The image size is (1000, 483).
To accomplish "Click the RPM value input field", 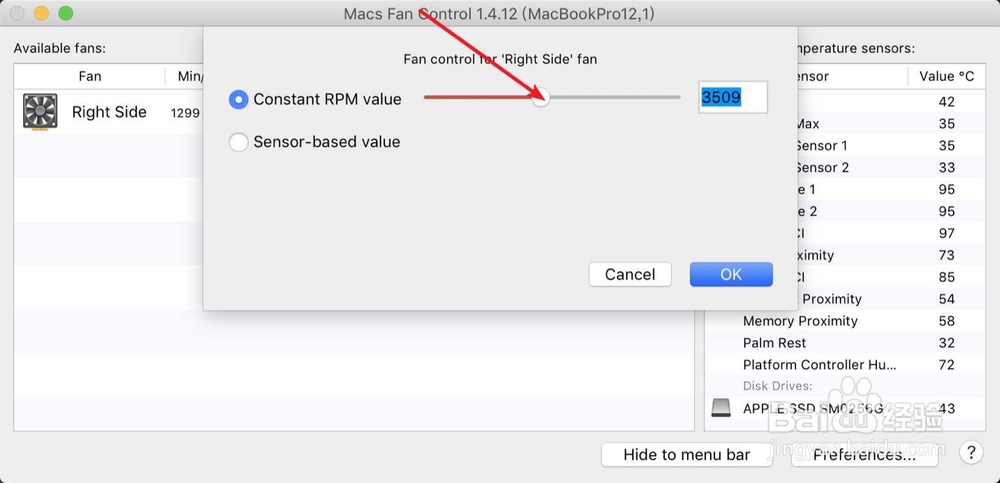I will pos(733,97).
